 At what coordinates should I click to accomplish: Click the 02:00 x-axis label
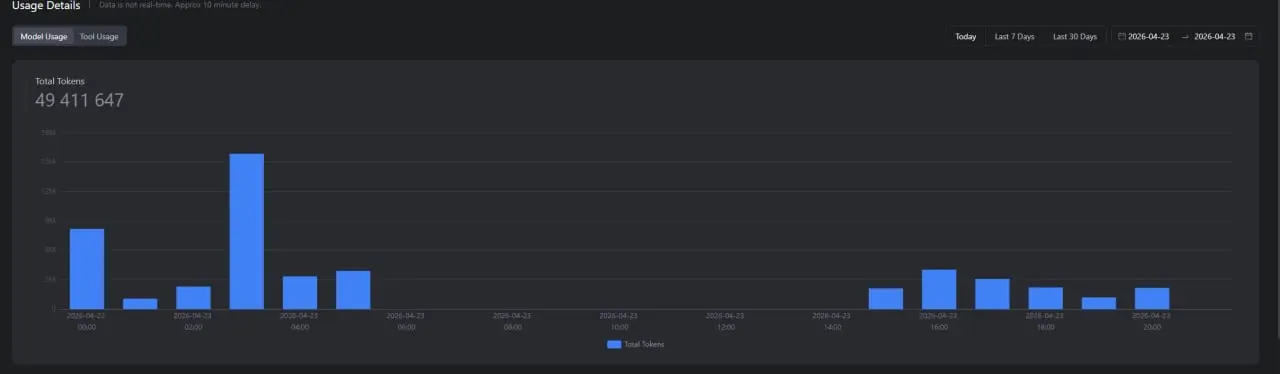tap(194, 321)
